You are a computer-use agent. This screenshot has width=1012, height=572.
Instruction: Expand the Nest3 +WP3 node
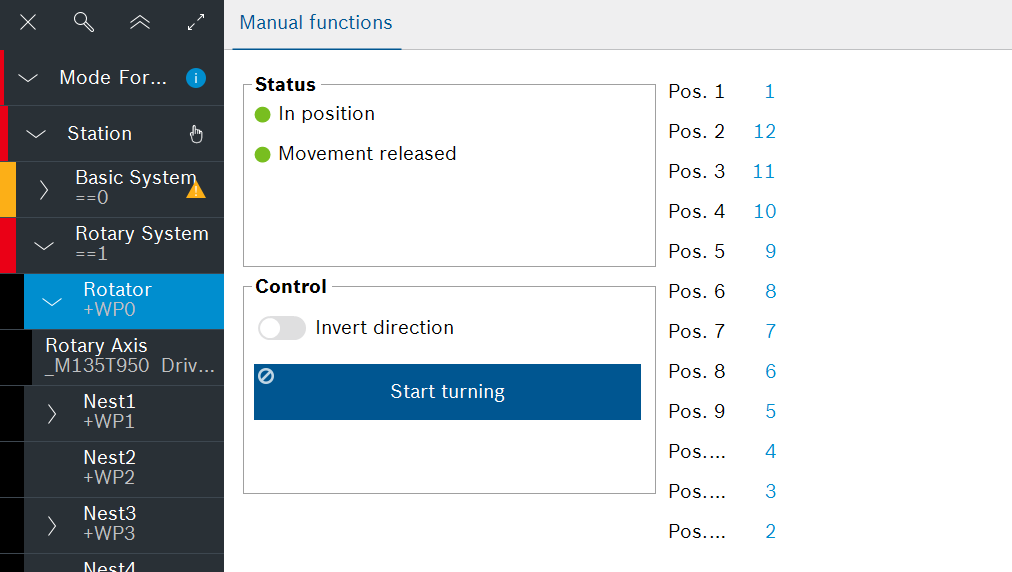click(52, 526)
